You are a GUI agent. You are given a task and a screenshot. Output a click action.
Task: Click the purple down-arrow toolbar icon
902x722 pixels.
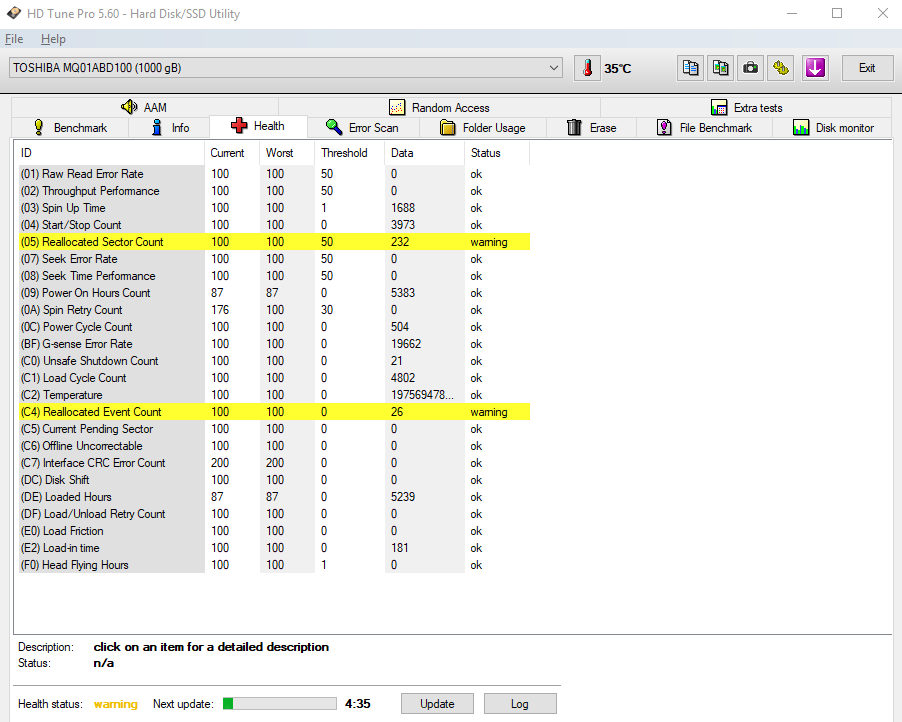pos(815,68)
